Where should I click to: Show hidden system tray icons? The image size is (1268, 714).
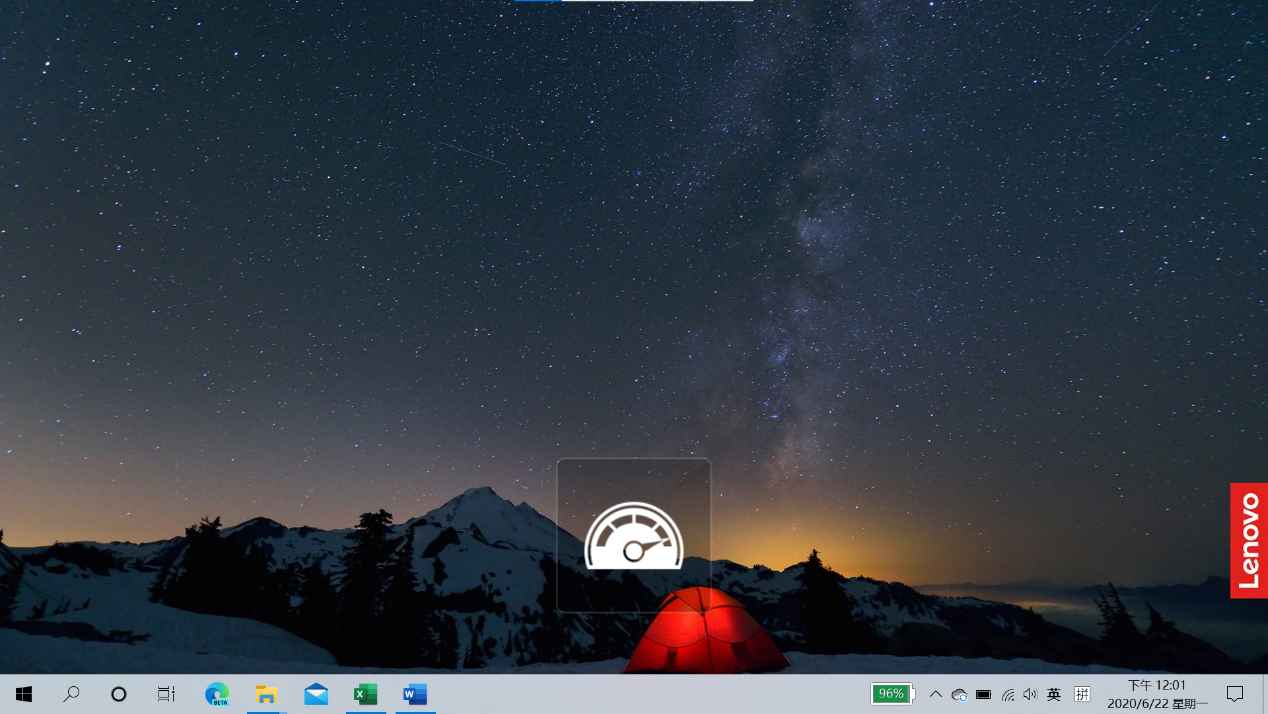click(x=936, y=694)
